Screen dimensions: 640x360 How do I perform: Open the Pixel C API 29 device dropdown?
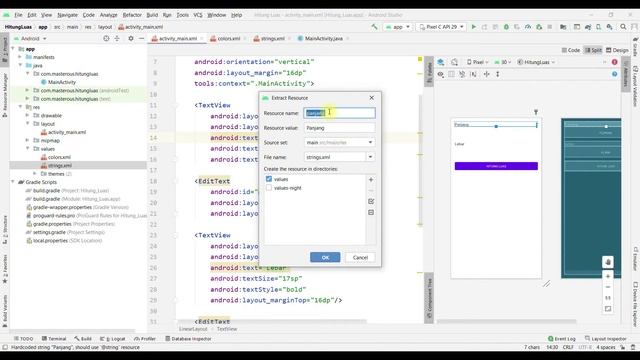click(442, 27)
